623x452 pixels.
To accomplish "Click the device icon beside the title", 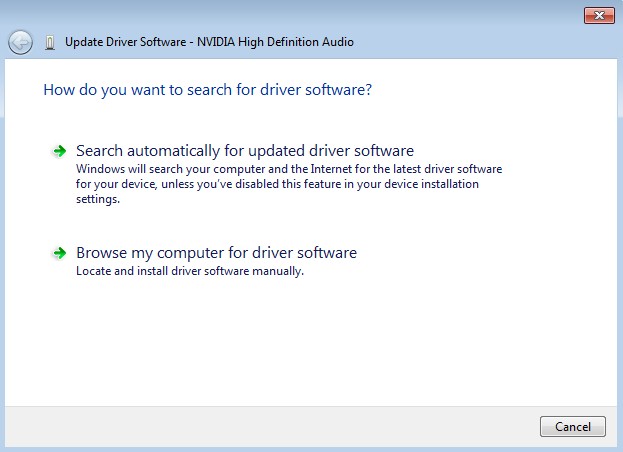I will pos(50,42).
